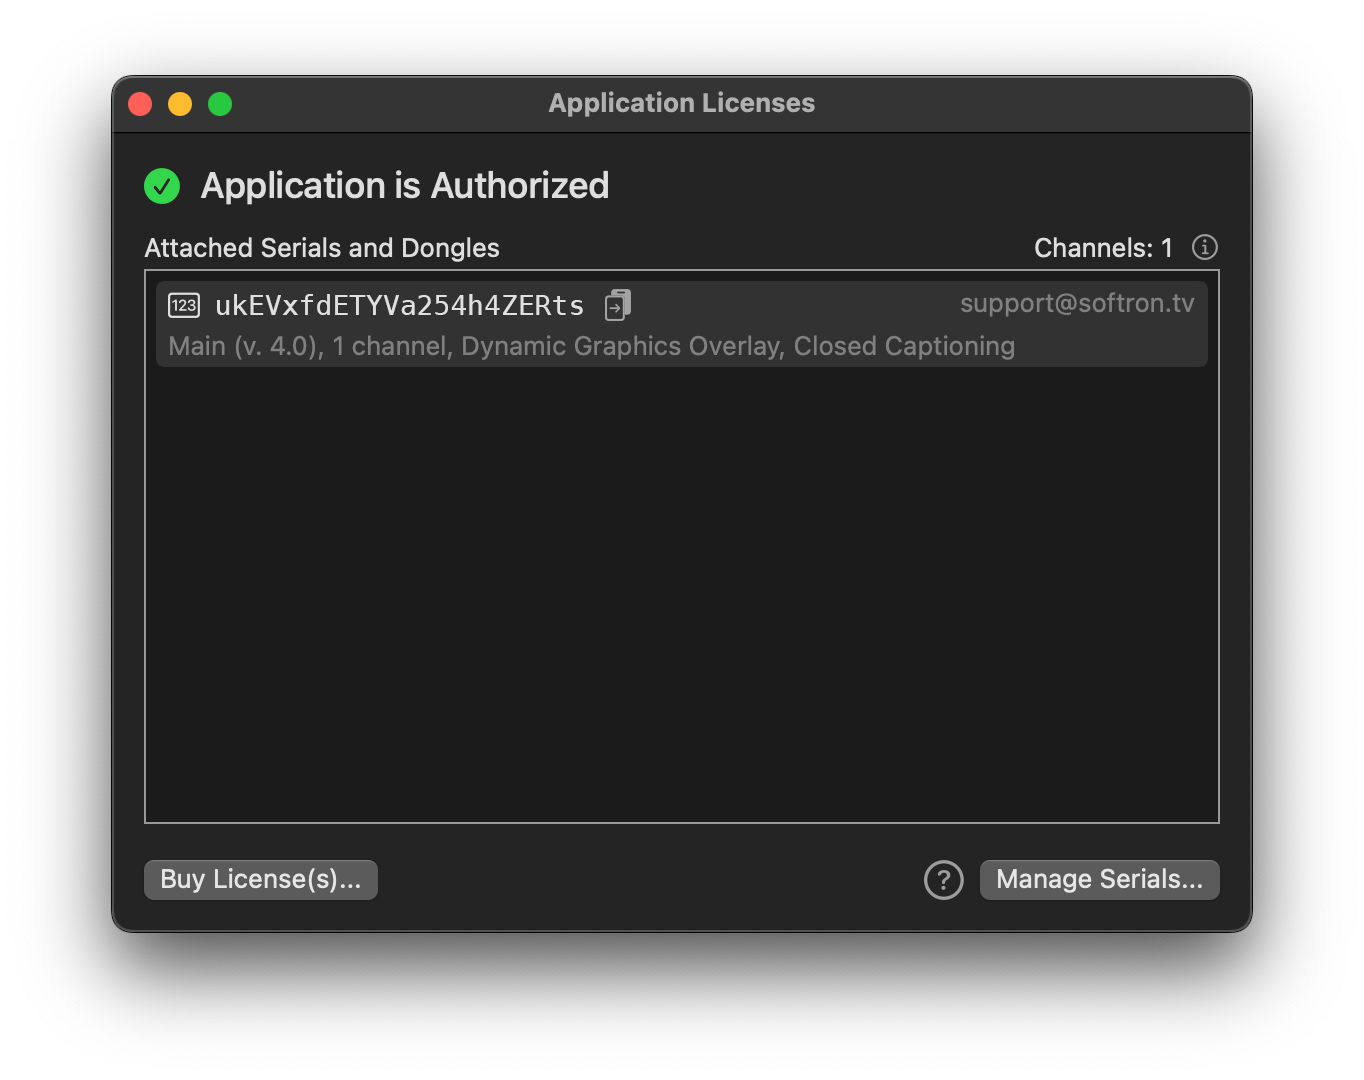Image resolution: width=1364 pixels, height=1080 pixels.
Task: Open Buy License(s)... button
Action: pos(261,880)
